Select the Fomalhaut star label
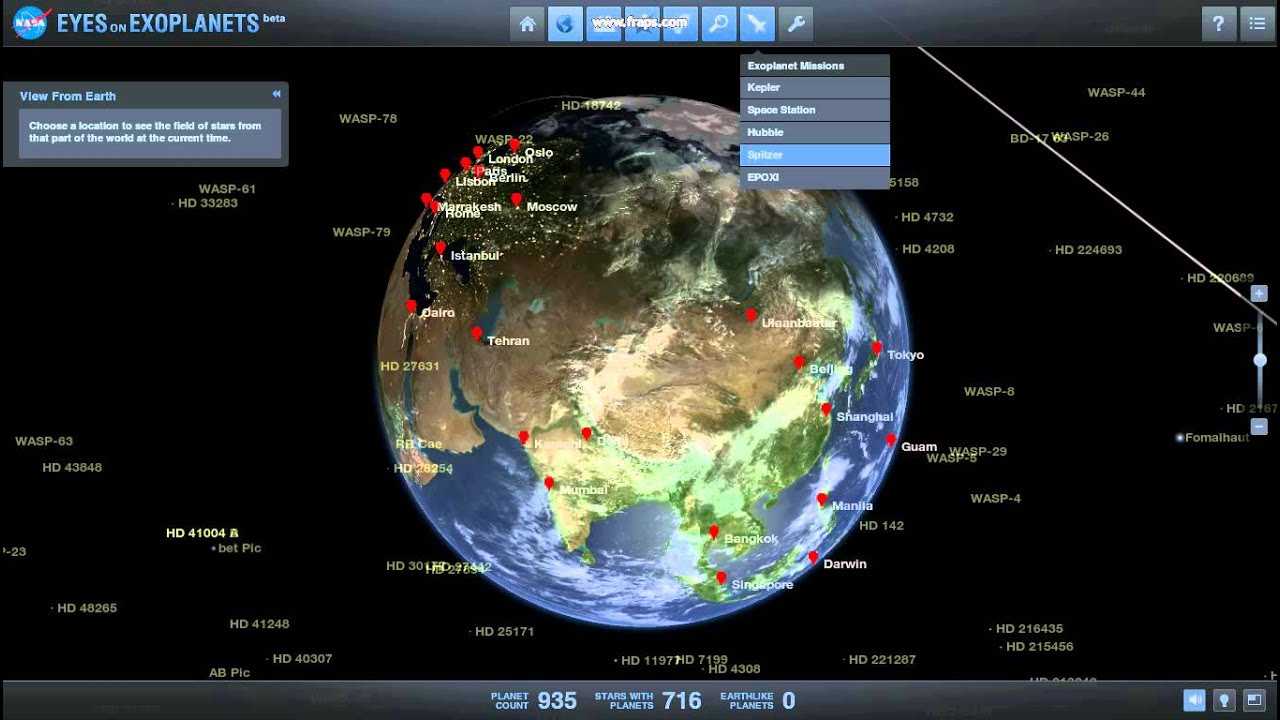 (x=1217, y=438)
